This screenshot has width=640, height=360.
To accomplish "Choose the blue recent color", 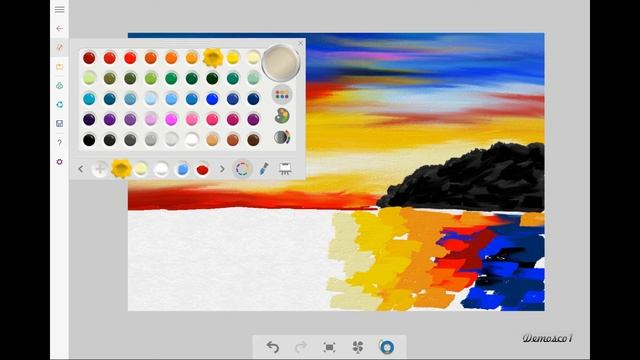I will (x=182, y=169).
